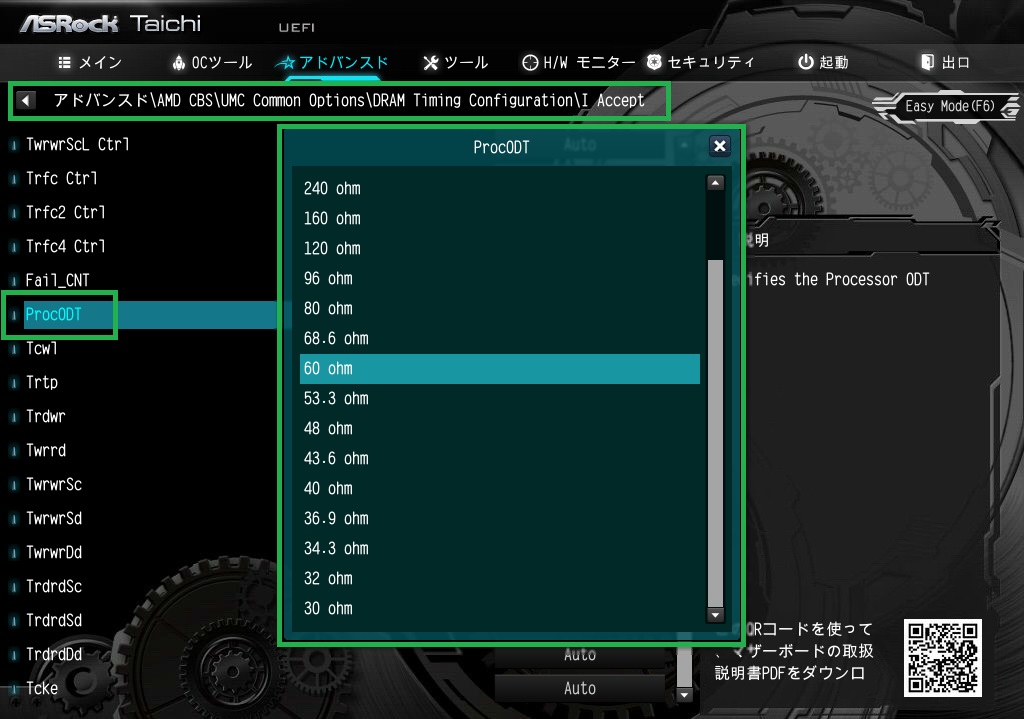Select Trfc Ctrl setting
Screen dimensions: 1024x719
click(x=61, y=178)
